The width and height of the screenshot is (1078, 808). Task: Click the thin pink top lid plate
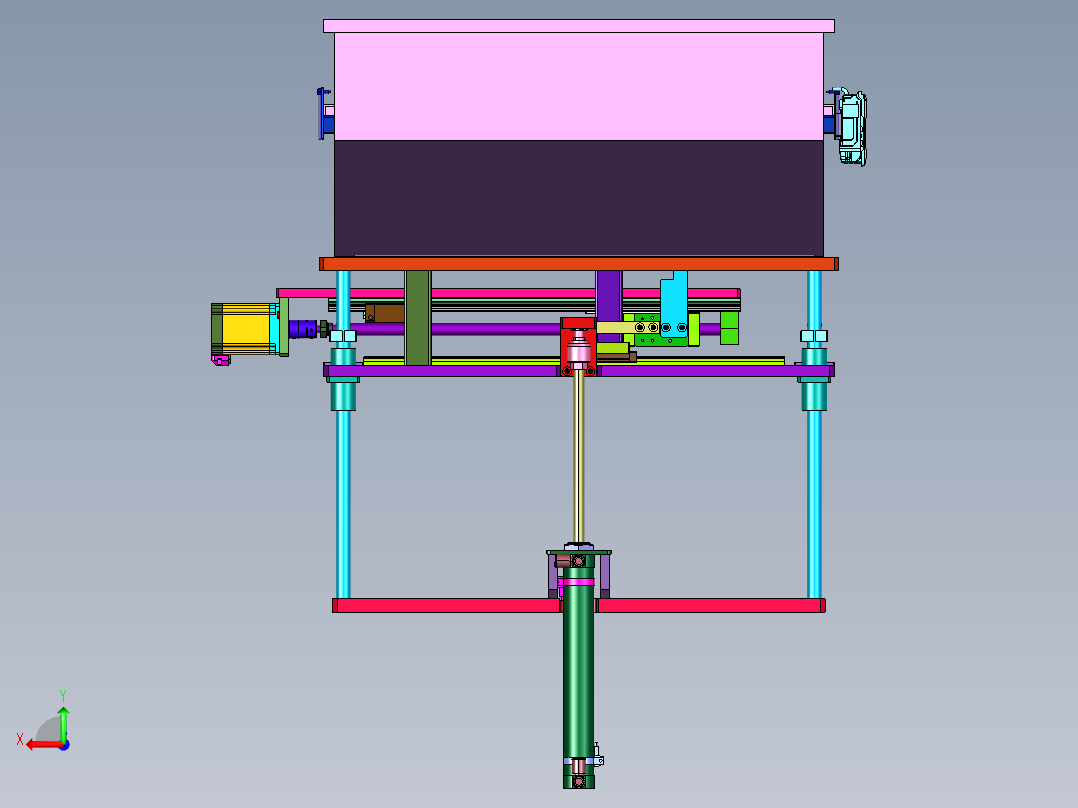(579, 26)
